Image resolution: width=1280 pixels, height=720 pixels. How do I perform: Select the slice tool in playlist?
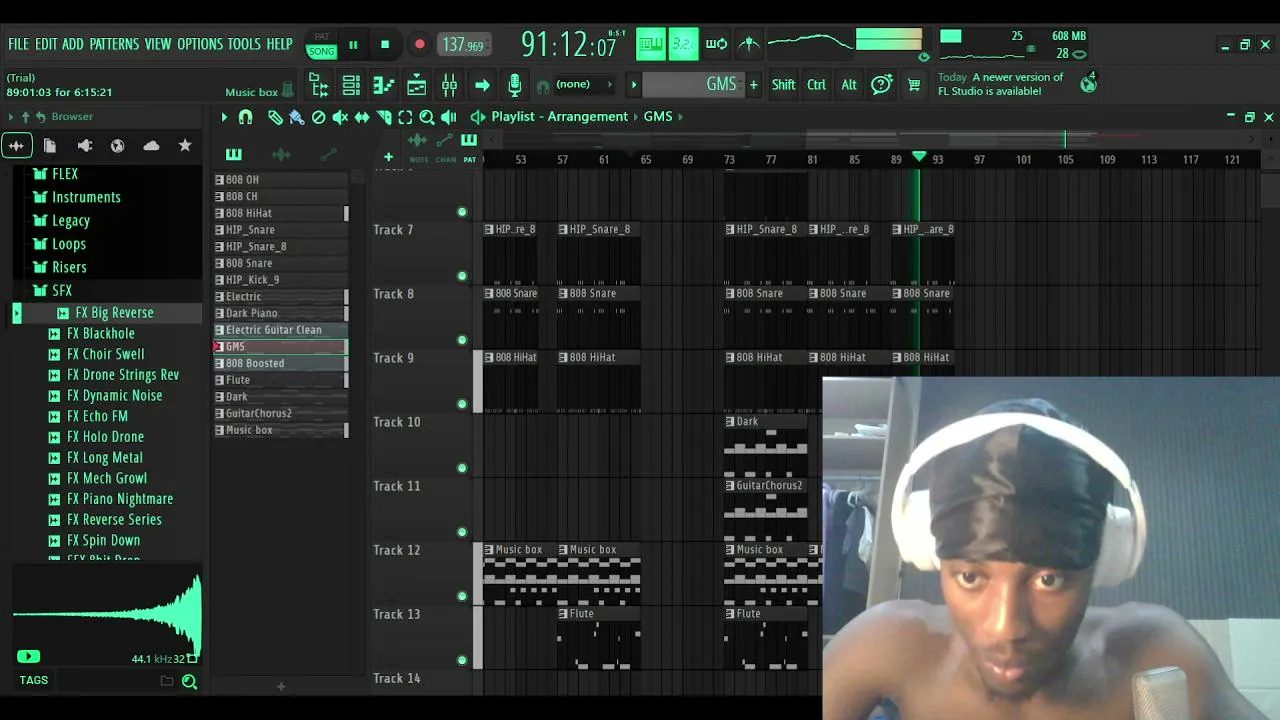[384, 117]
